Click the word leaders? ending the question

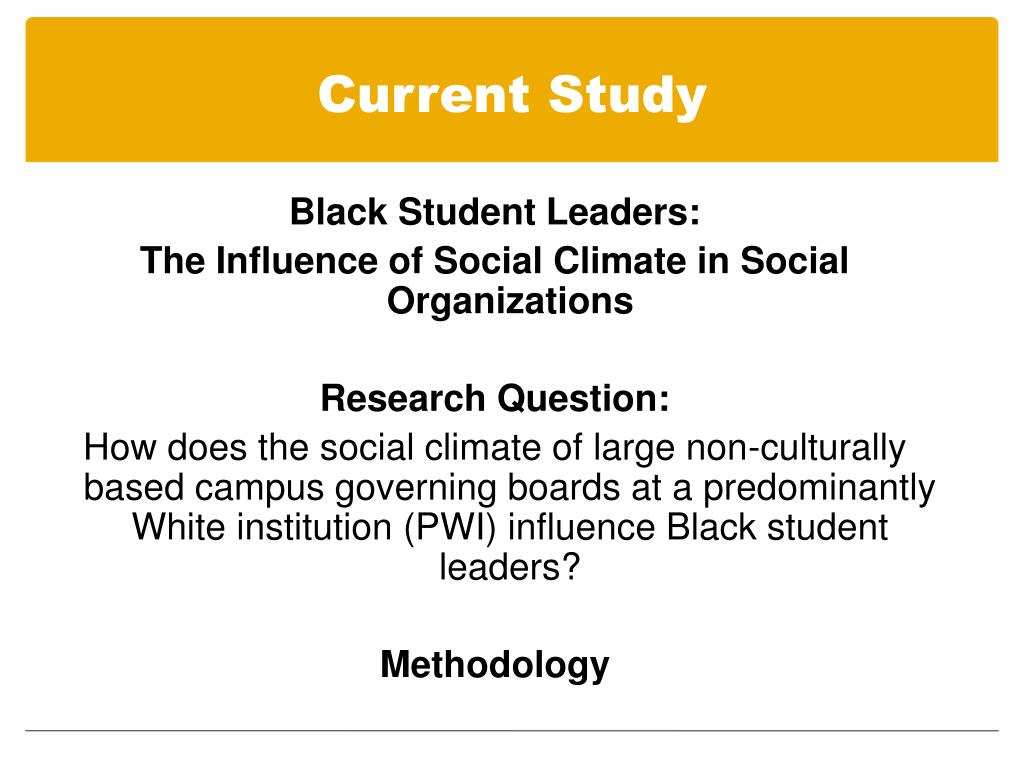click(509, 566)
